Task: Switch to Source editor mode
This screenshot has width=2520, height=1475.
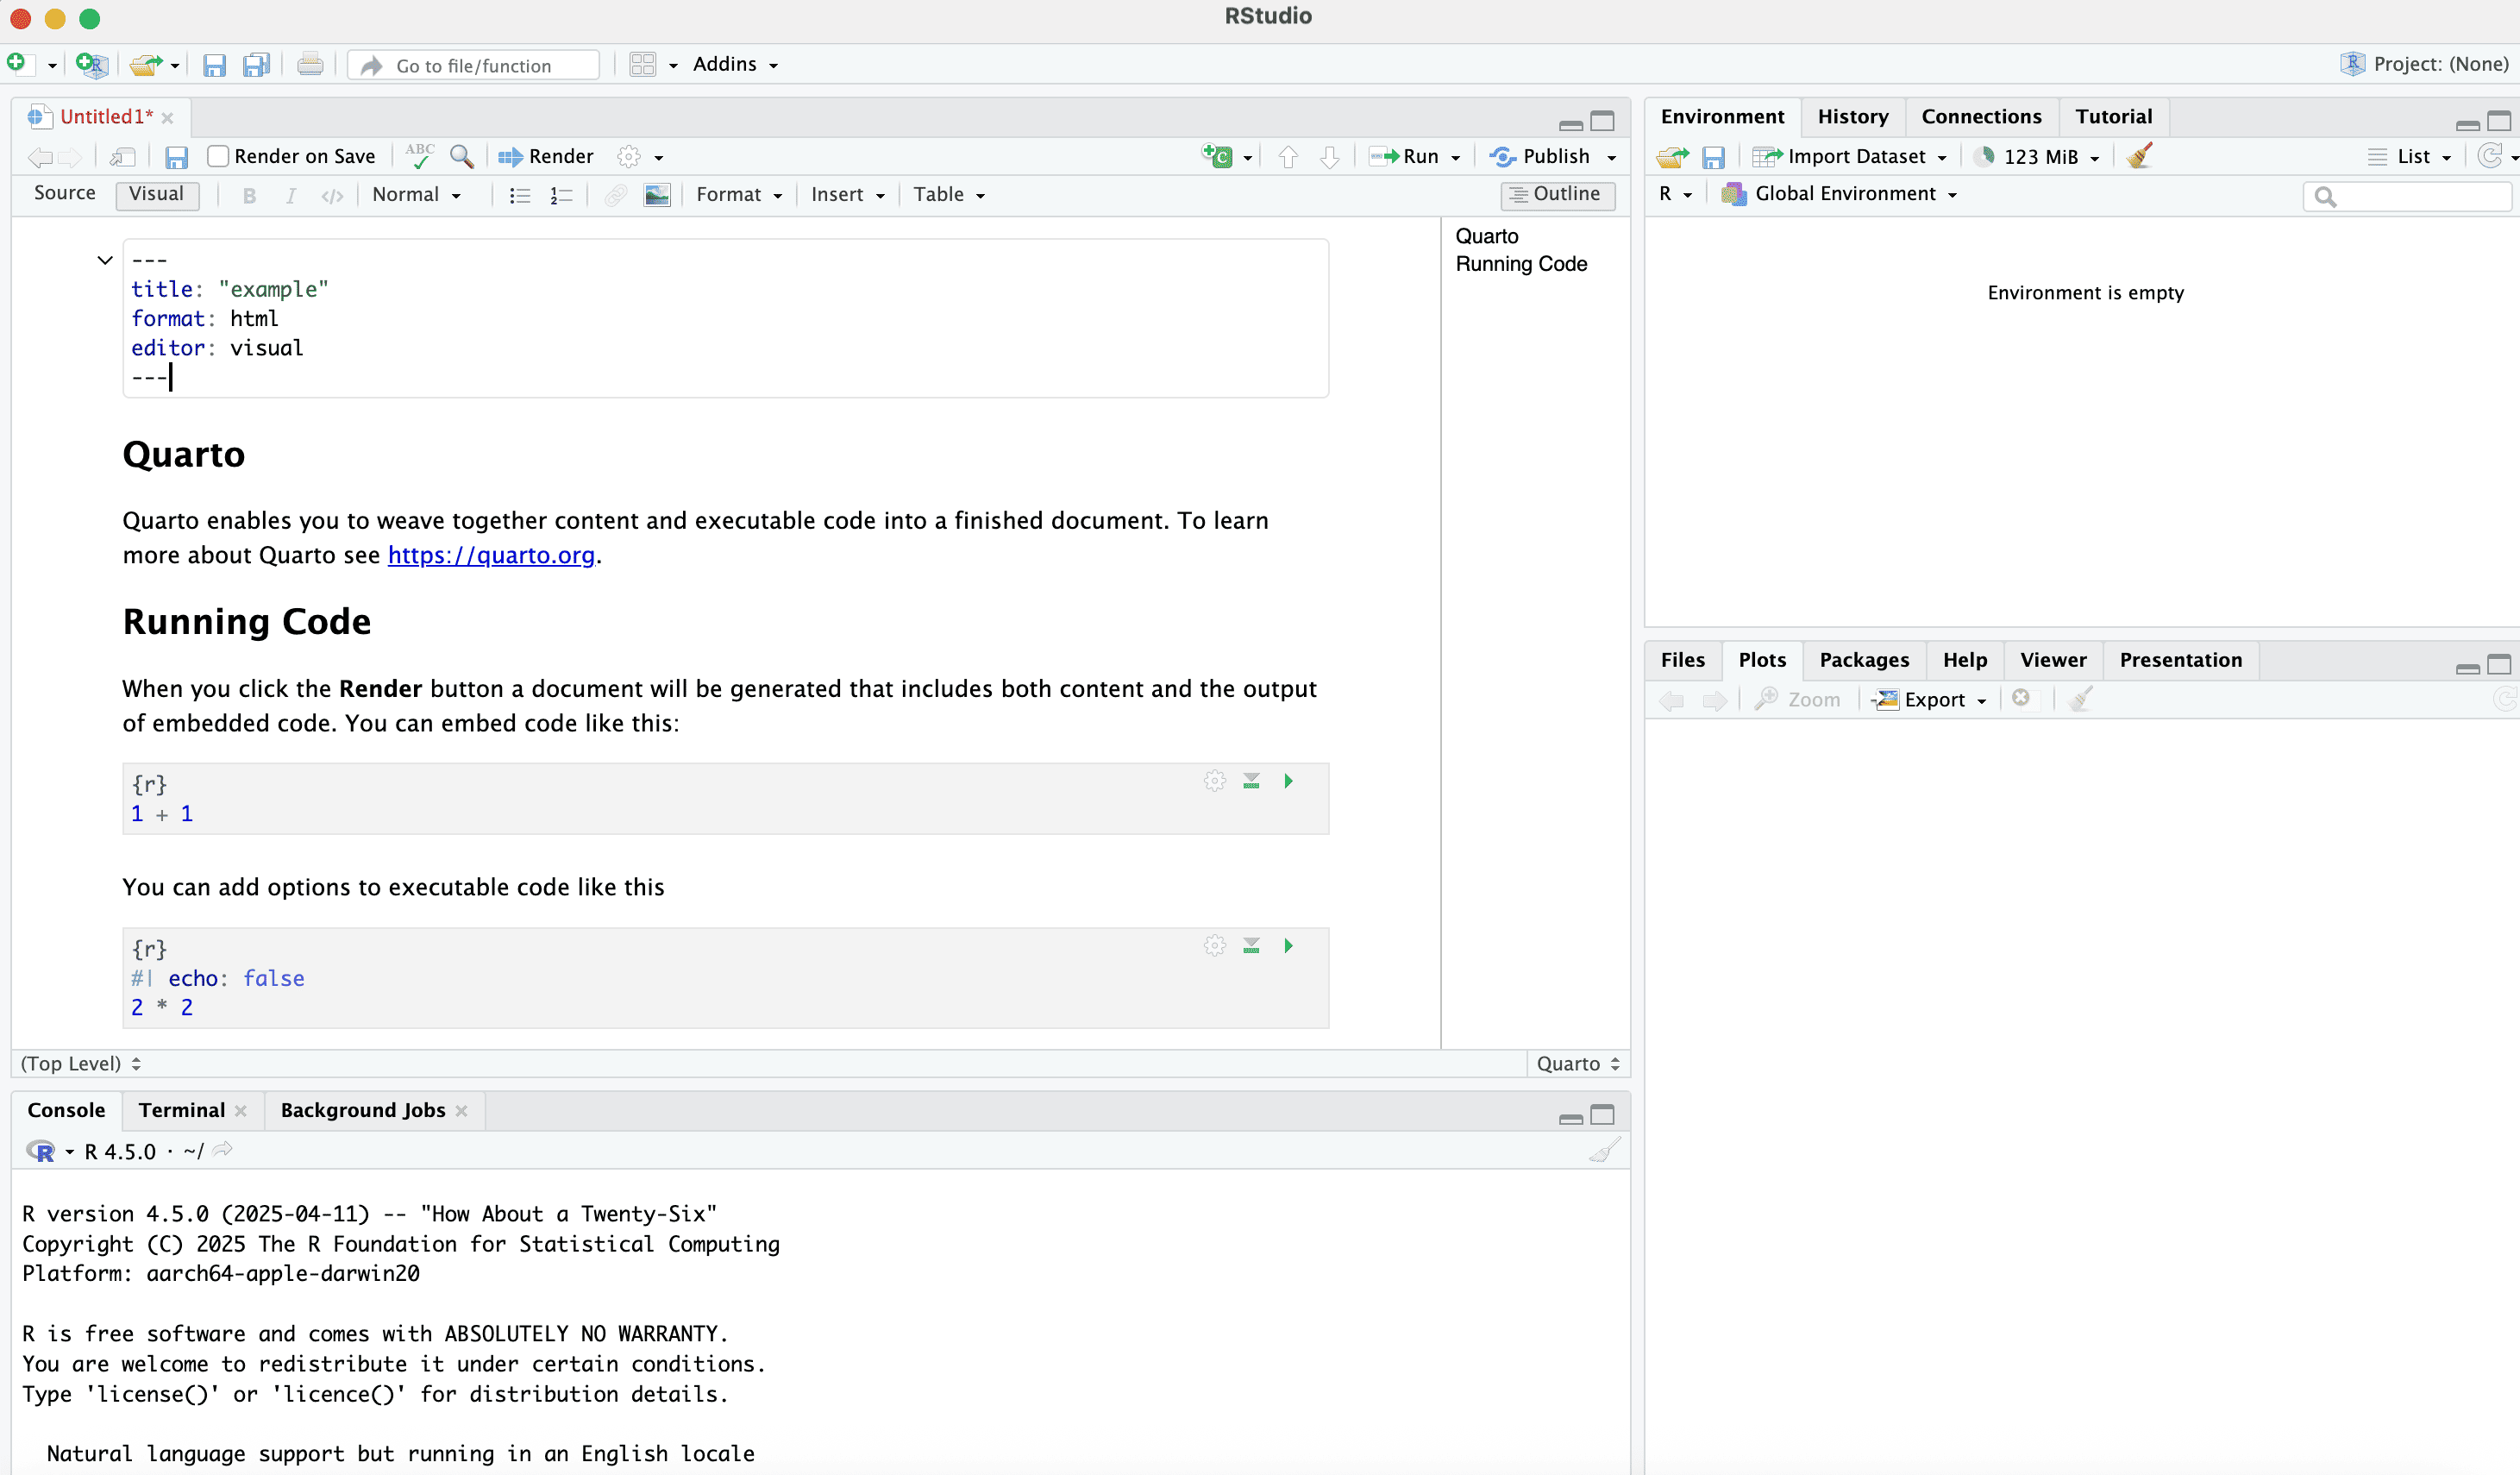Action: point(65,194)
